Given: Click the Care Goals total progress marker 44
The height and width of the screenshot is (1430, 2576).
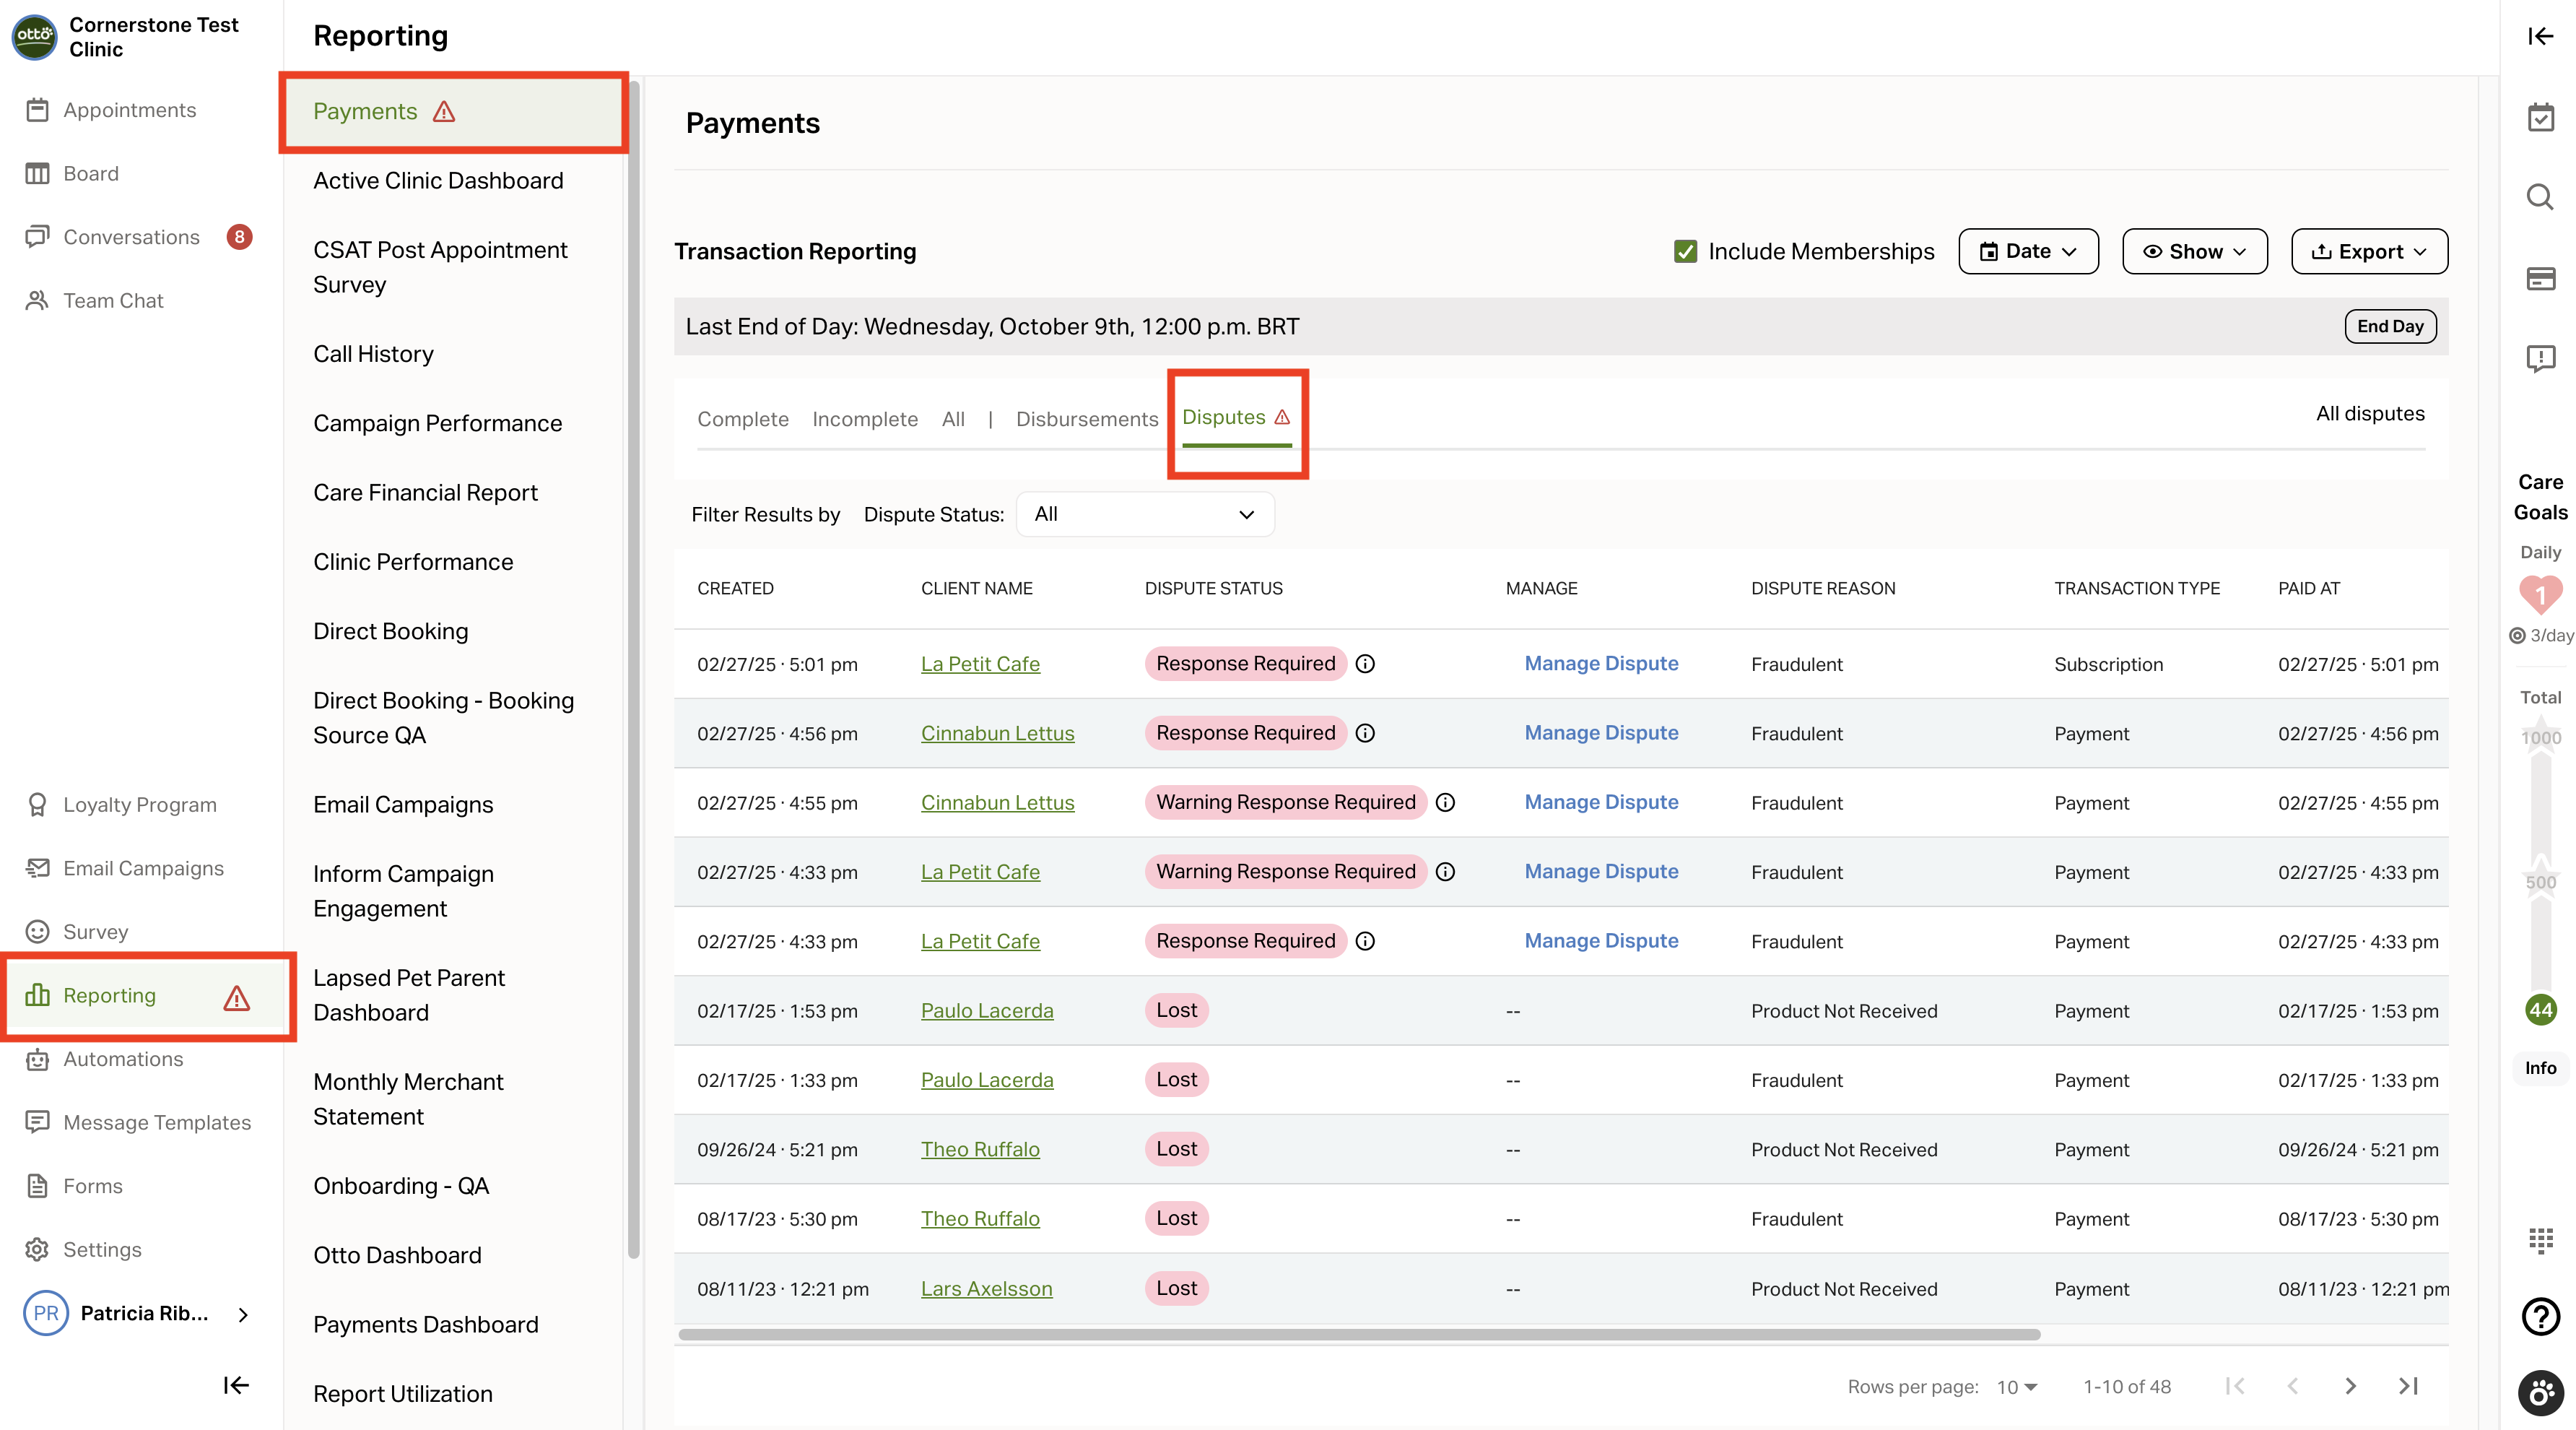Looking at the screenshot, I should [2541, 1010].
